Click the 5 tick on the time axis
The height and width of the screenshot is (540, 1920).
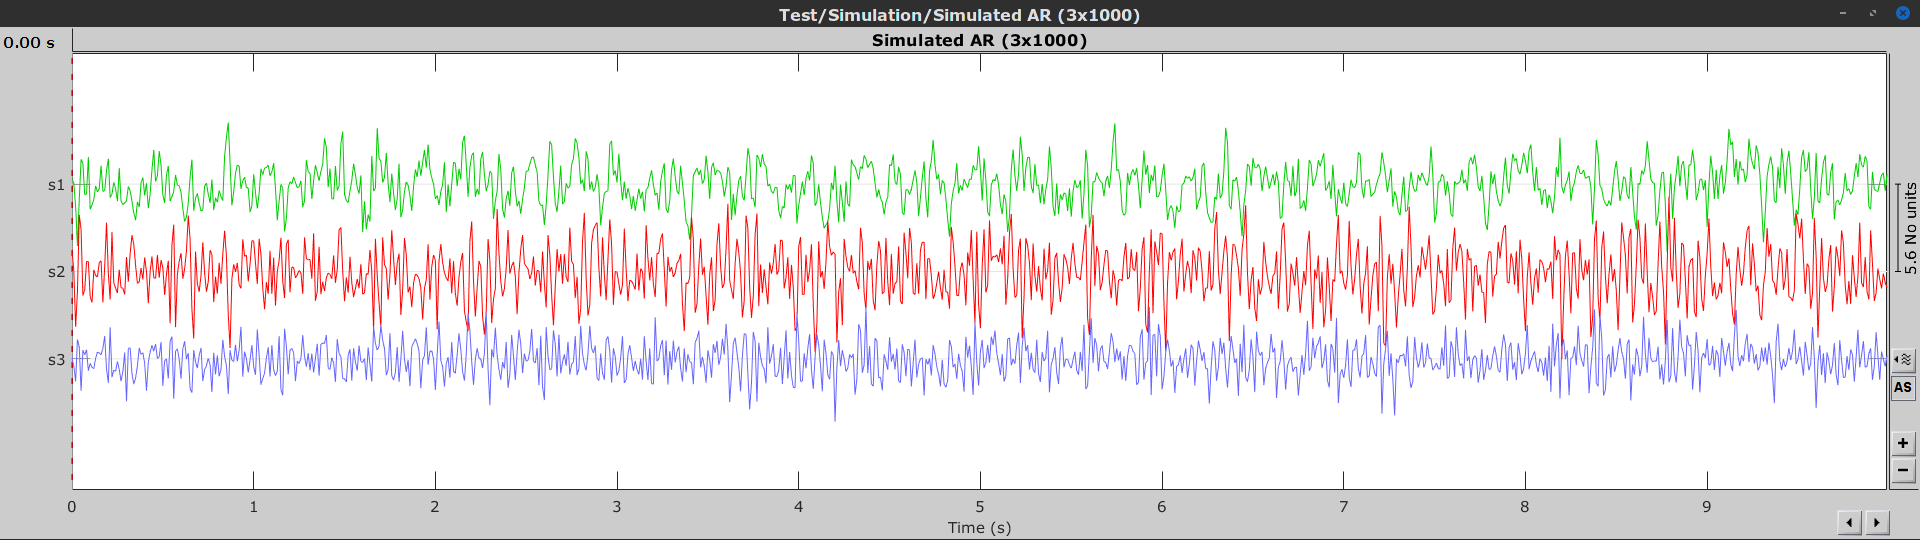click(980, 507)
